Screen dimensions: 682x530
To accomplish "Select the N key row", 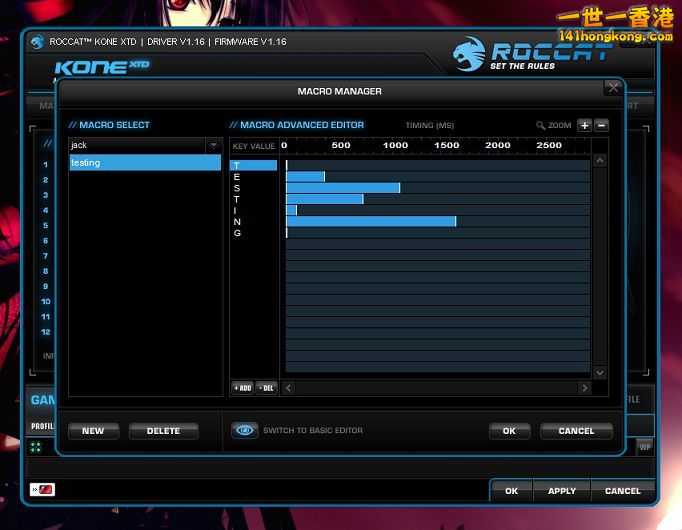I will (253, 222).
